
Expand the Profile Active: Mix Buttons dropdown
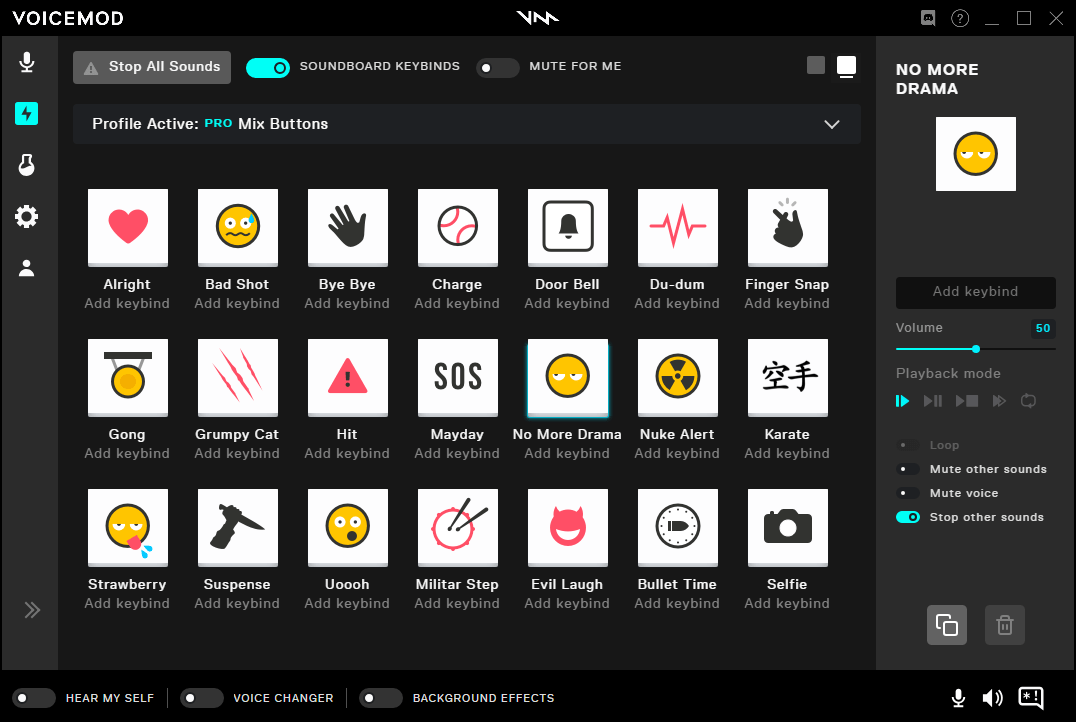(831, 124)
